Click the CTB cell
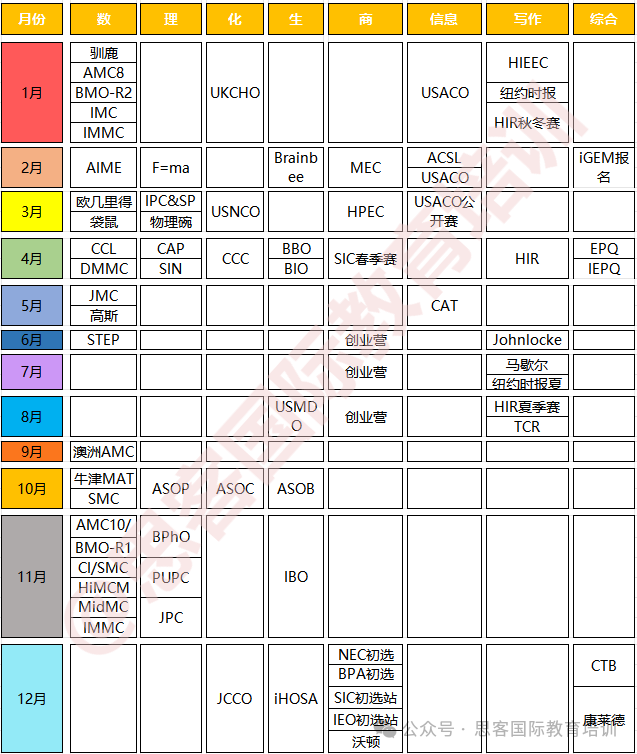 [604, 666]
